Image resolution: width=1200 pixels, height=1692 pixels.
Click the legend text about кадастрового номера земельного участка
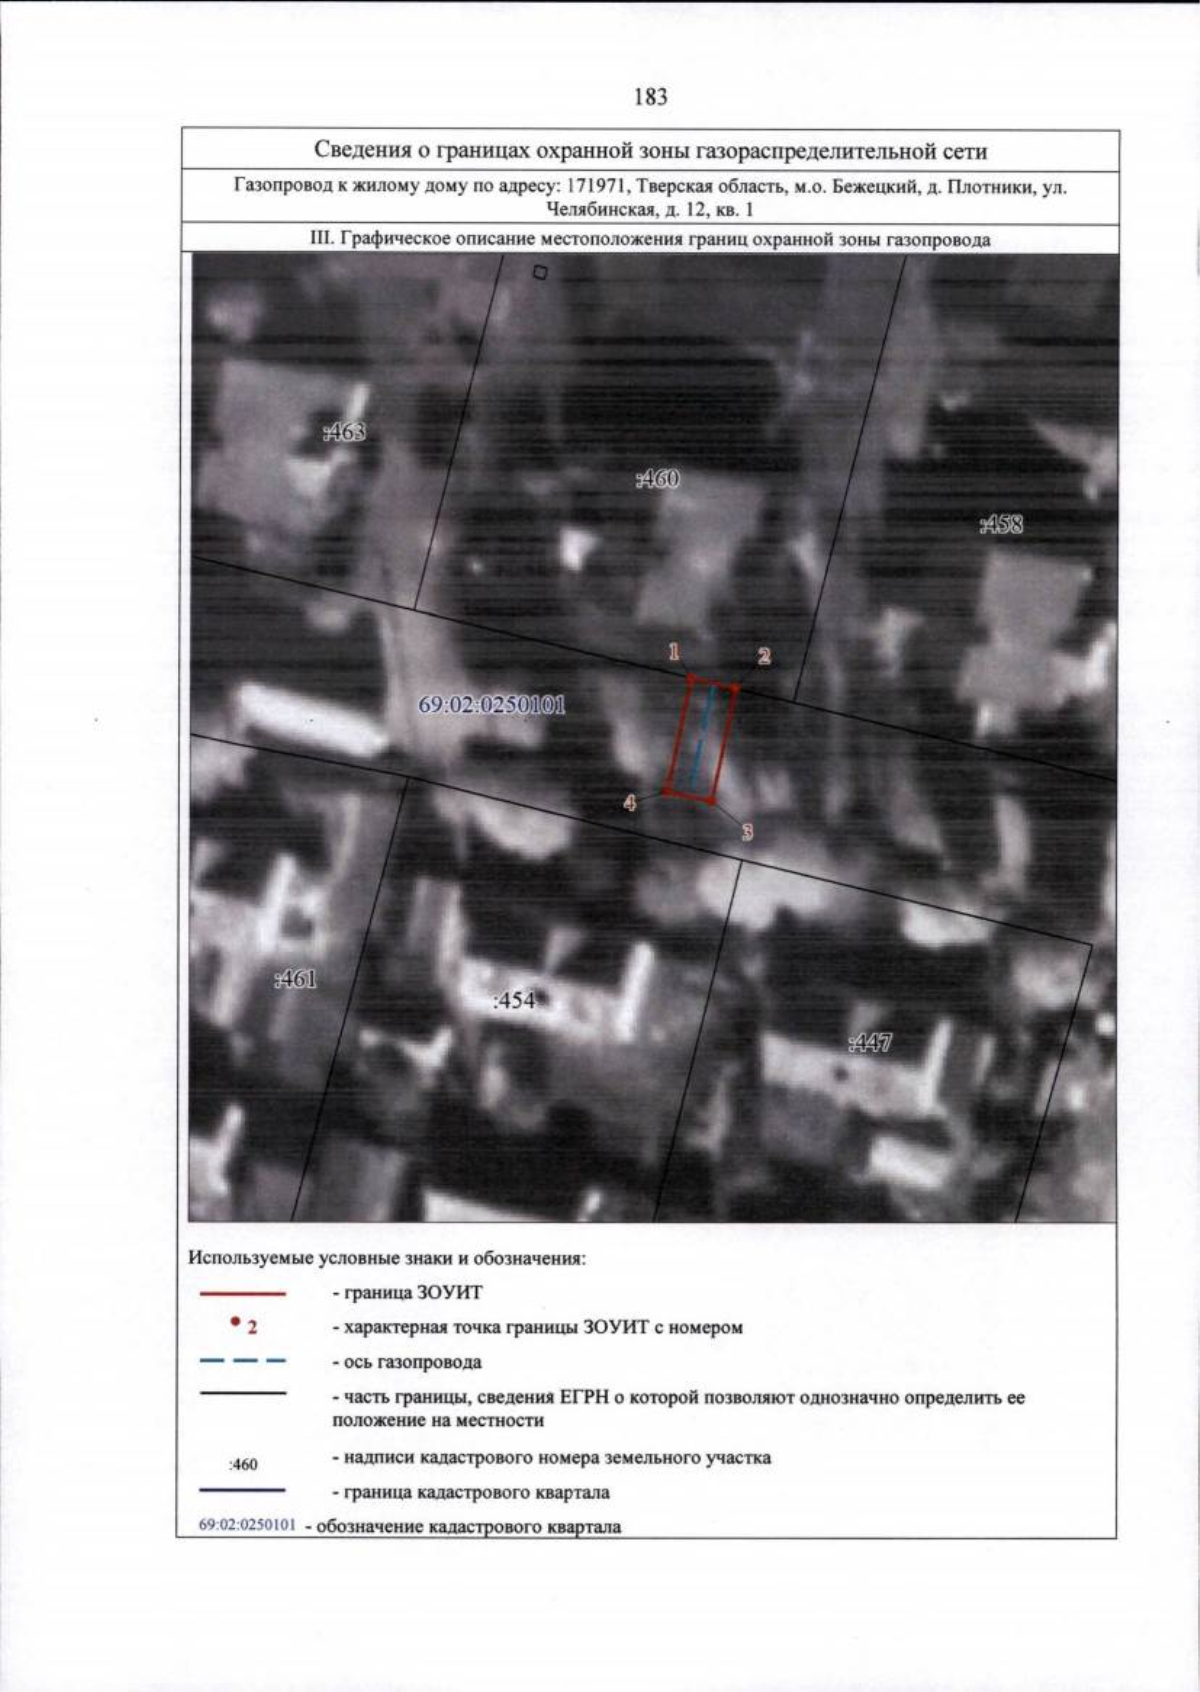pyautogui.click(x=551, y=1458)
